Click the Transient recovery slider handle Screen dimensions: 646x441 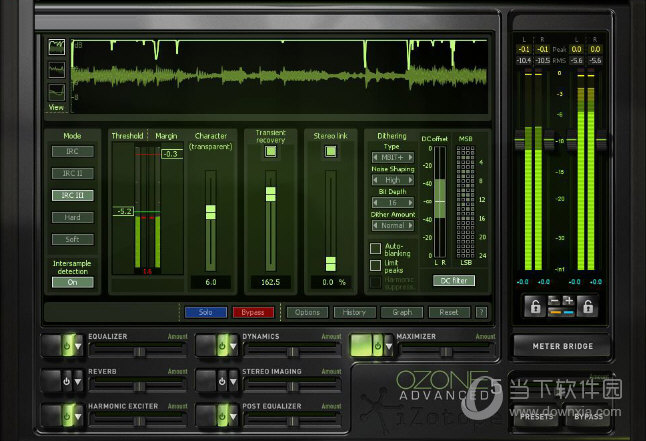tap(271, 194)
